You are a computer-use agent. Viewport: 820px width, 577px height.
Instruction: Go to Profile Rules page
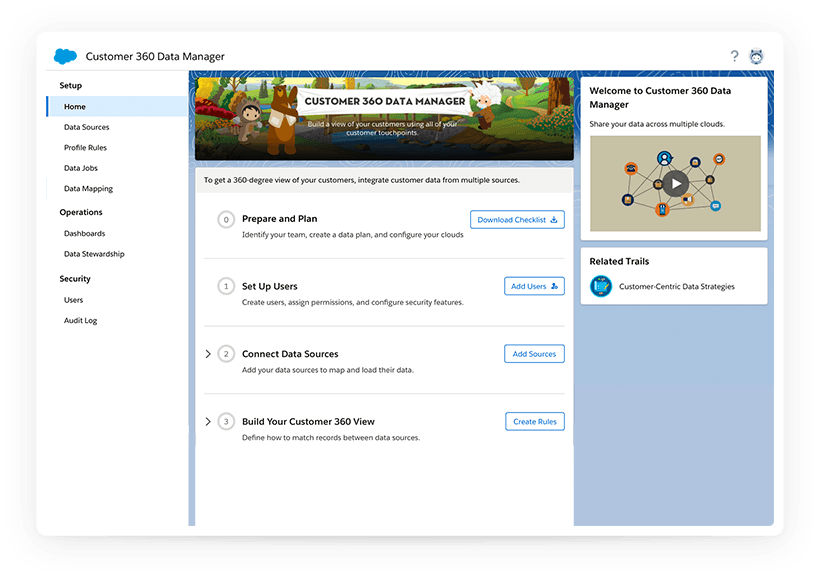[85, 148]
